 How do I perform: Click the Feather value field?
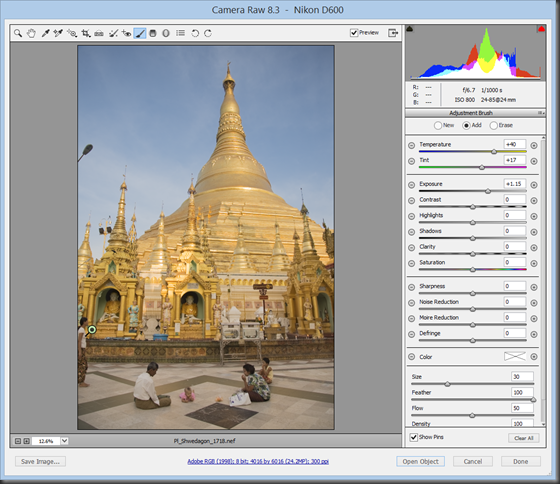point(522,392)
